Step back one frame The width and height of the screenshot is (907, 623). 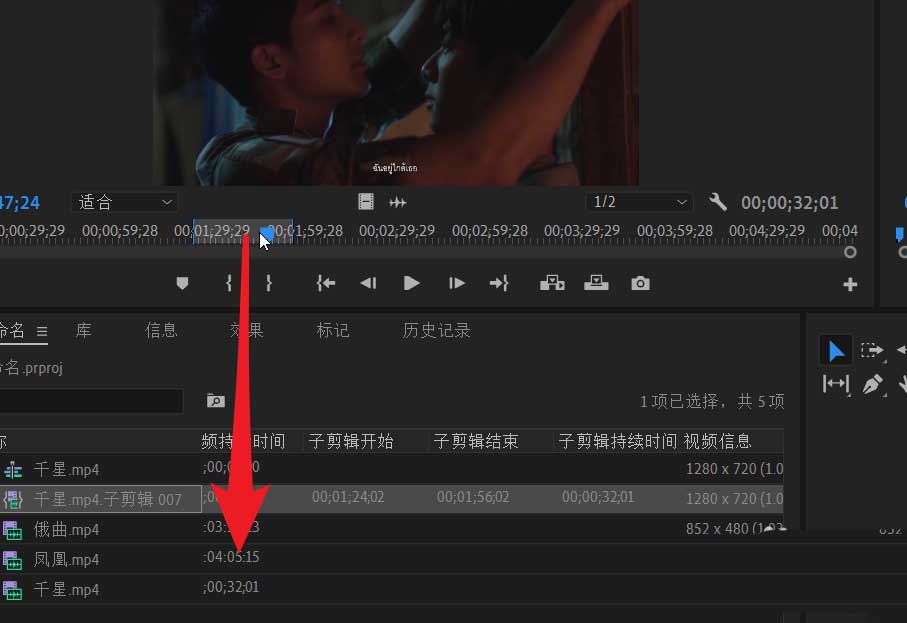click(x=368, y=283)
